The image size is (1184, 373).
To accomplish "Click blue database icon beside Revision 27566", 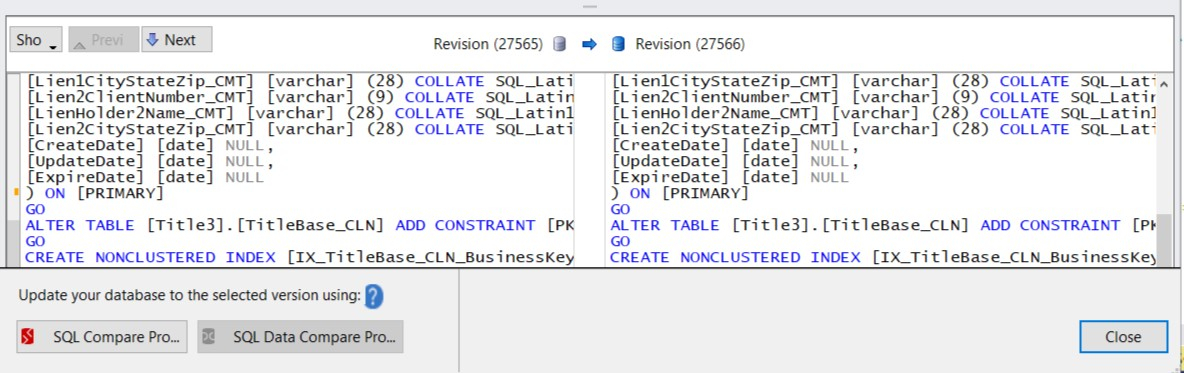I will pyautogui.click(x=618, y=44).
